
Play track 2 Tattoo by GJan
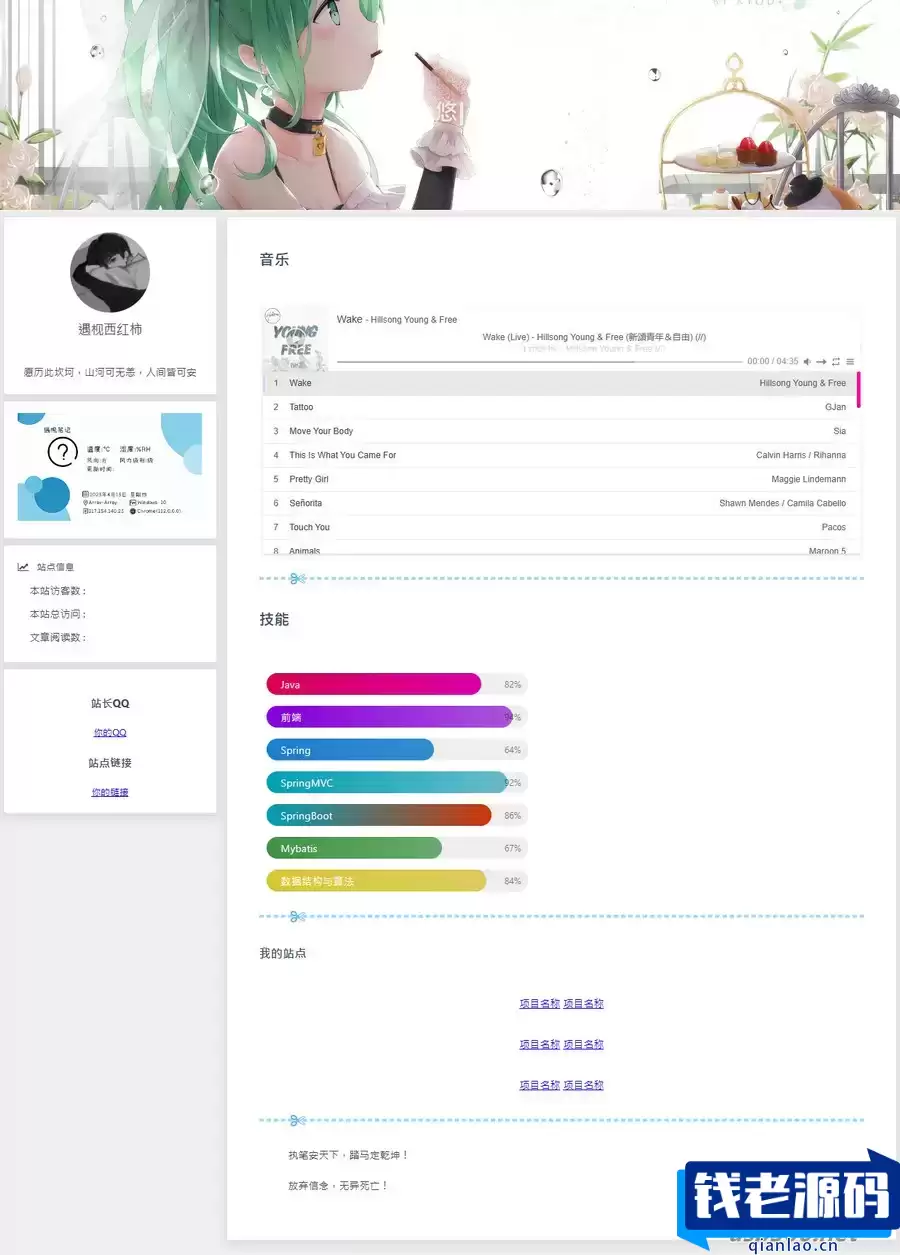560,407
